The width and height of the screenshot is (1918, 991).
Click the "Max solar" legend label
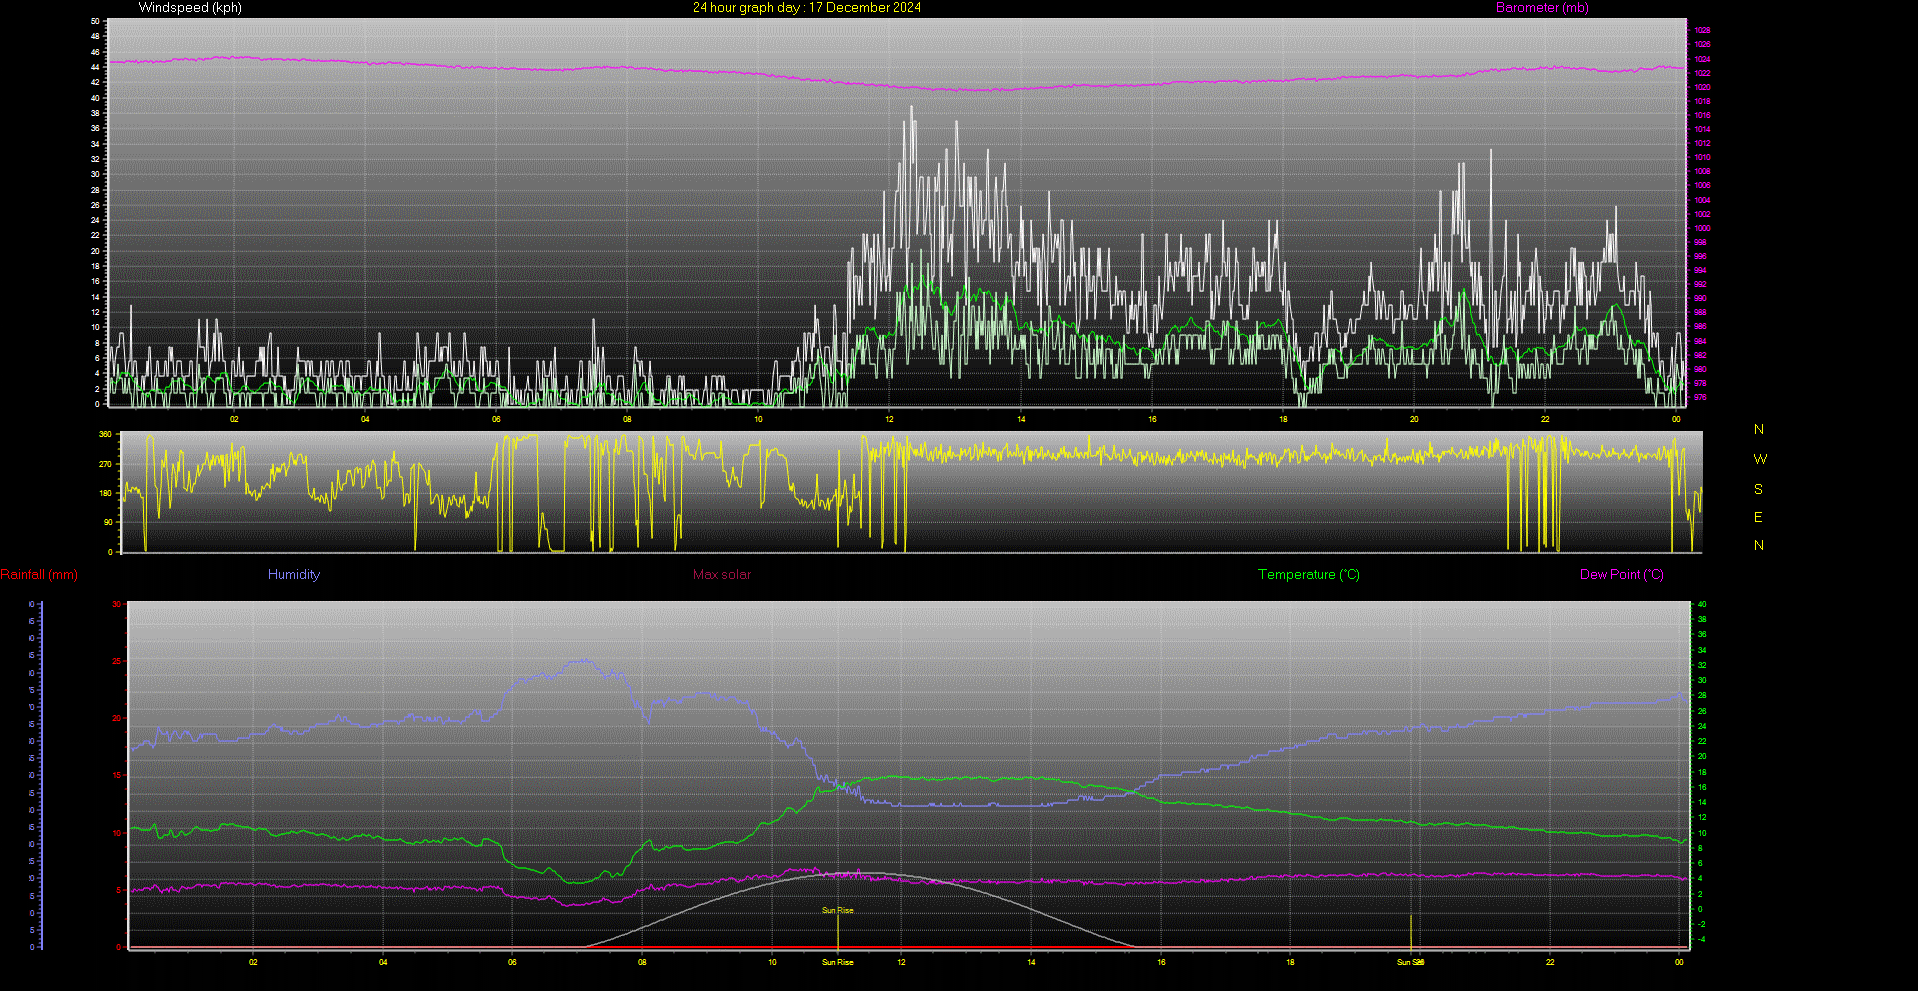tap(722, 575)
